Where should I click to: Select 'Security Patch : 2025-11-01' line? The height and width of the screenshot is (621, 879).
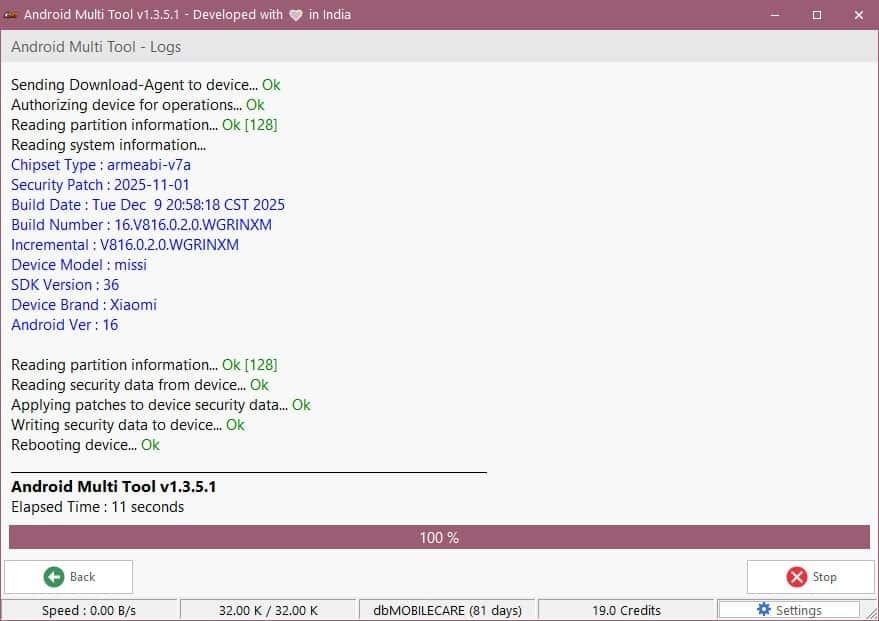click(100, 185)
